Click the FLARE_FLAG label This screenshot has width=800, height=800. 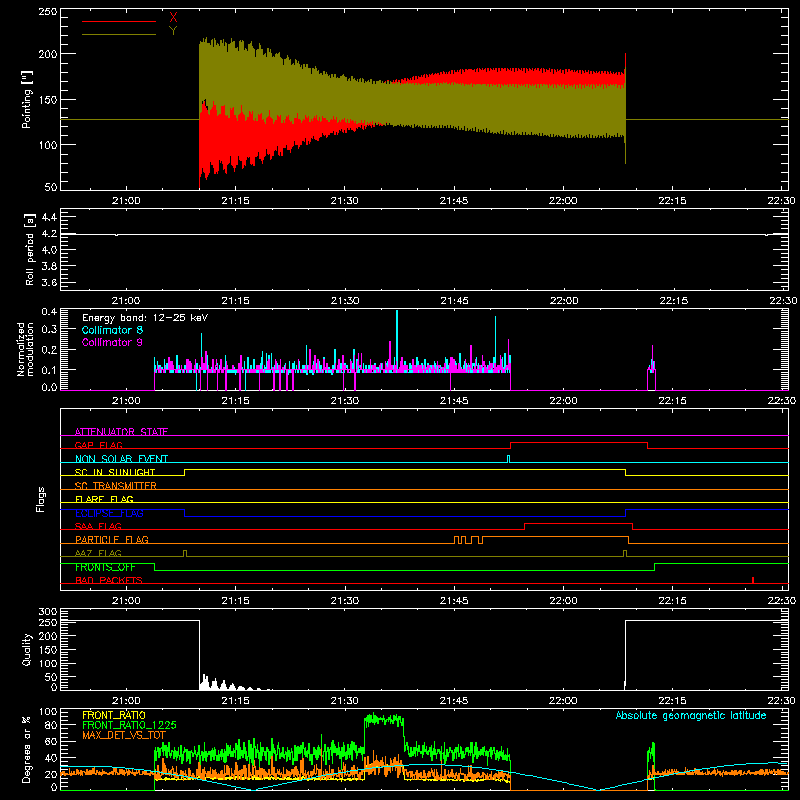tap(104, 499)
